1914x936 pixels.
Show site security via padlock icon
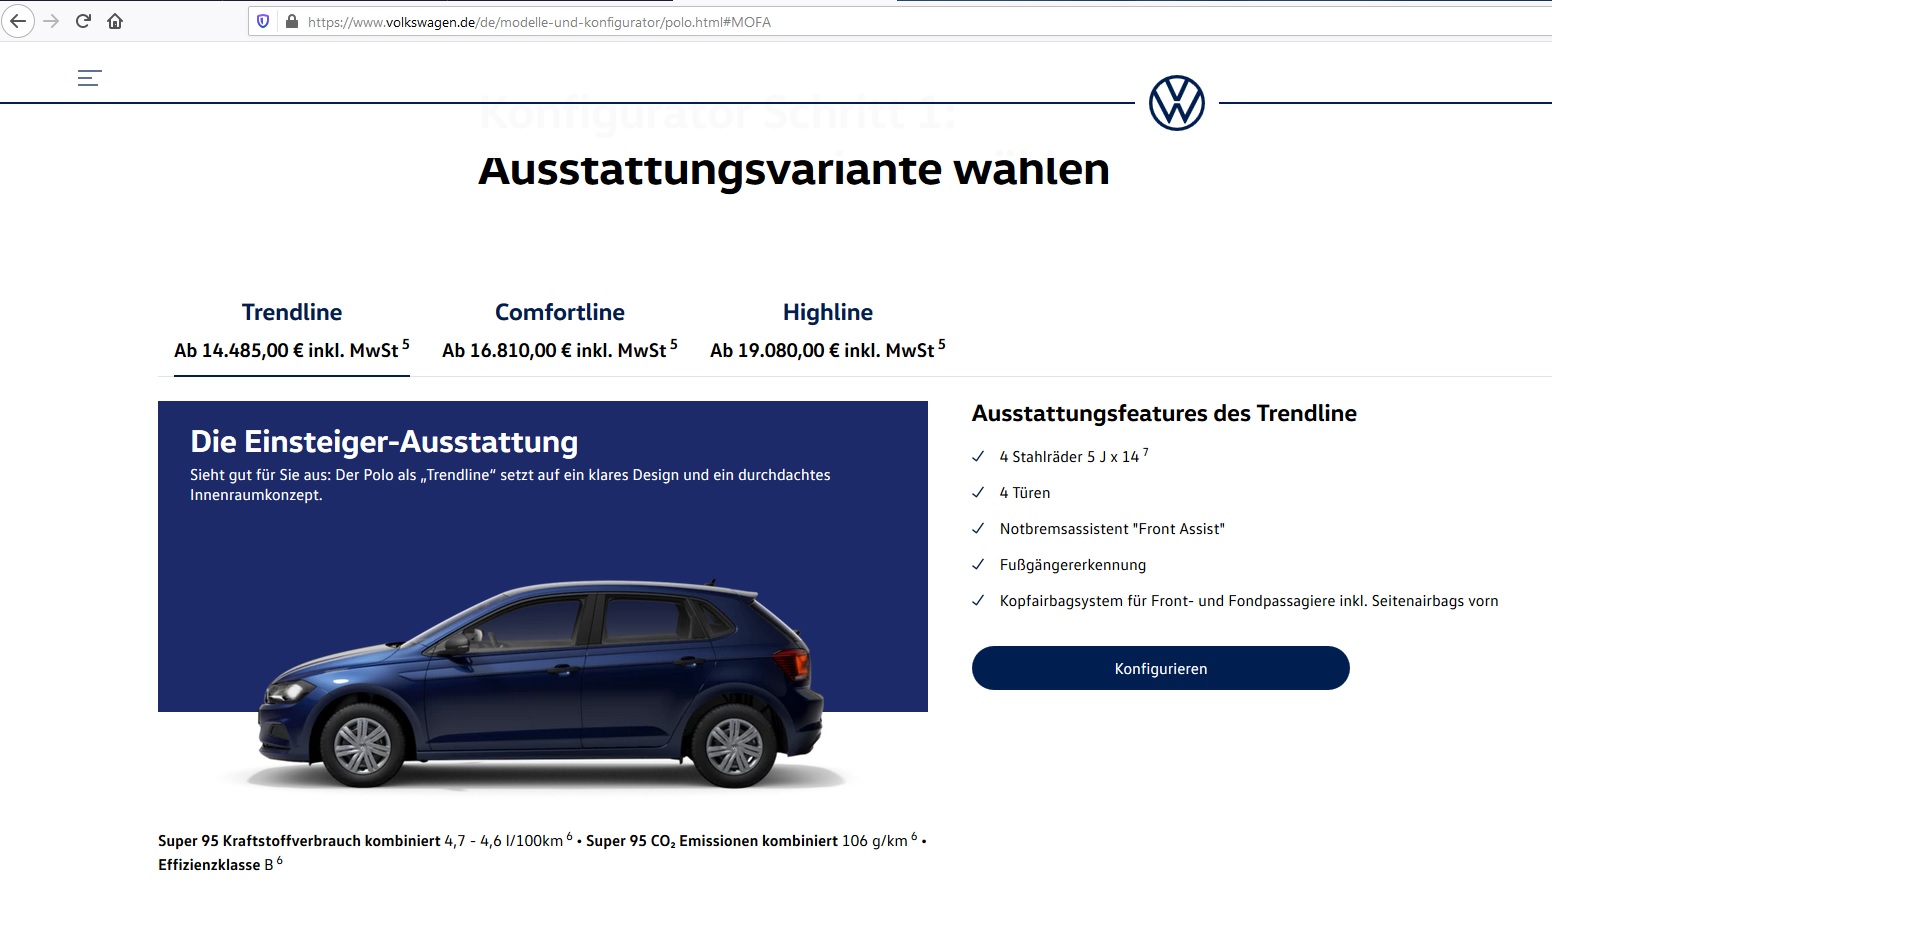pos(292,21)
